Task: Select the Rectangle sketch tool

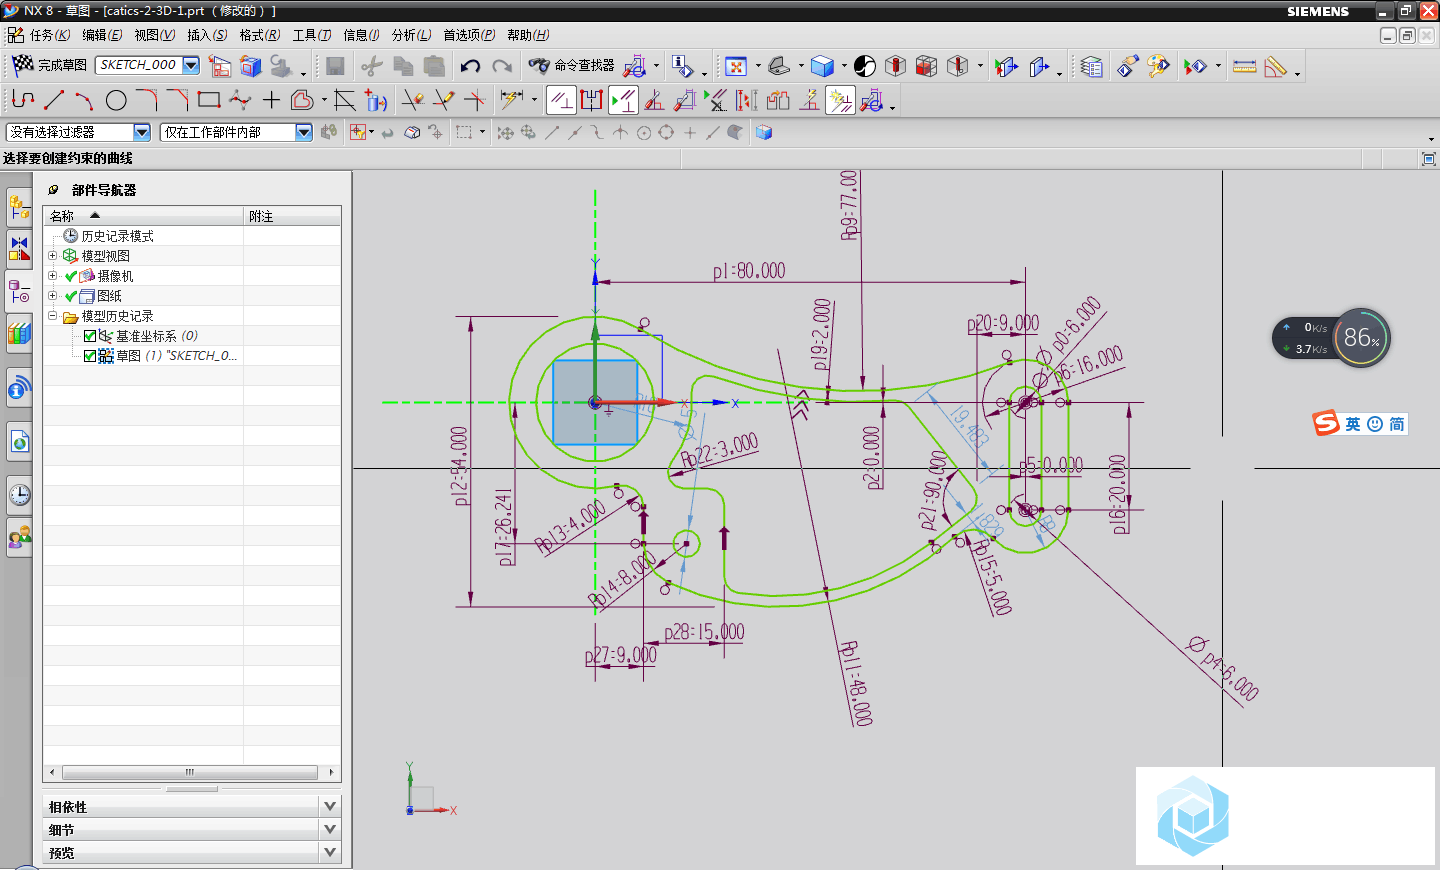Action: tap(208, 100)
